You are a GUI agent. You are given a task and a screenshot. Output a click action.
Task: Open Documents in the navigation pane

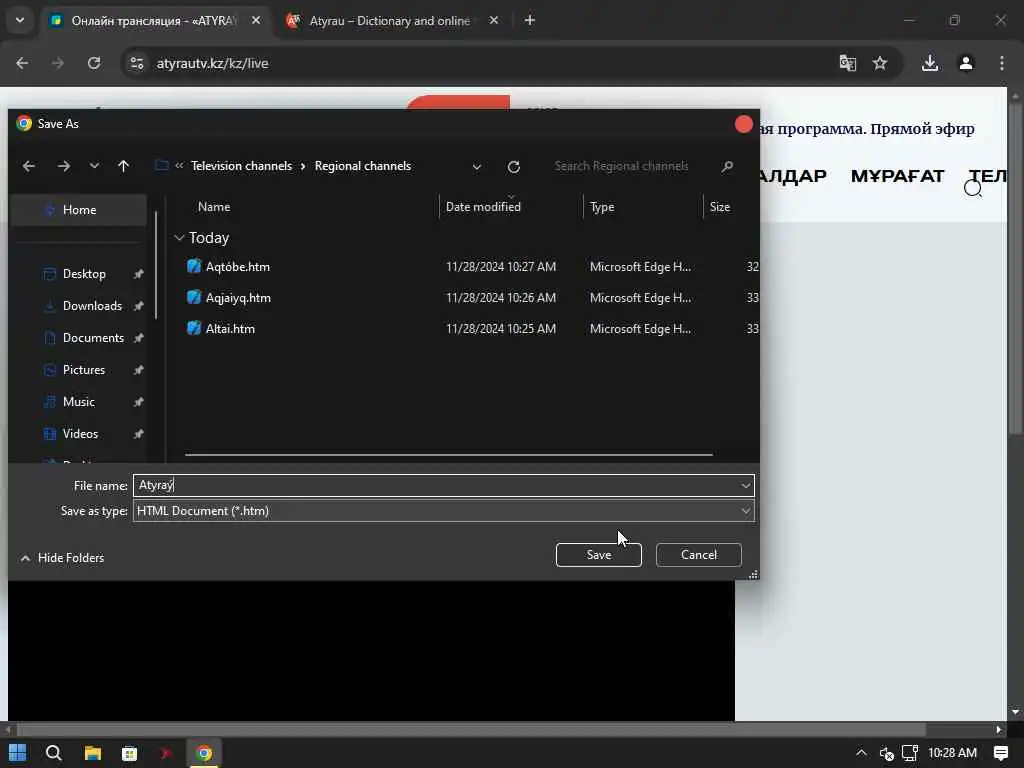coord(93,338)
